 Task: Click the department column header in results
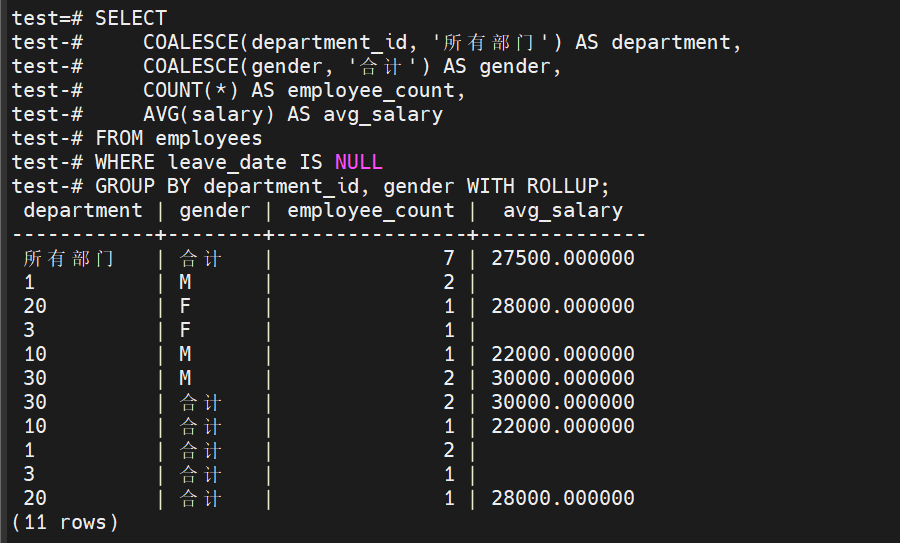point(83,210)
